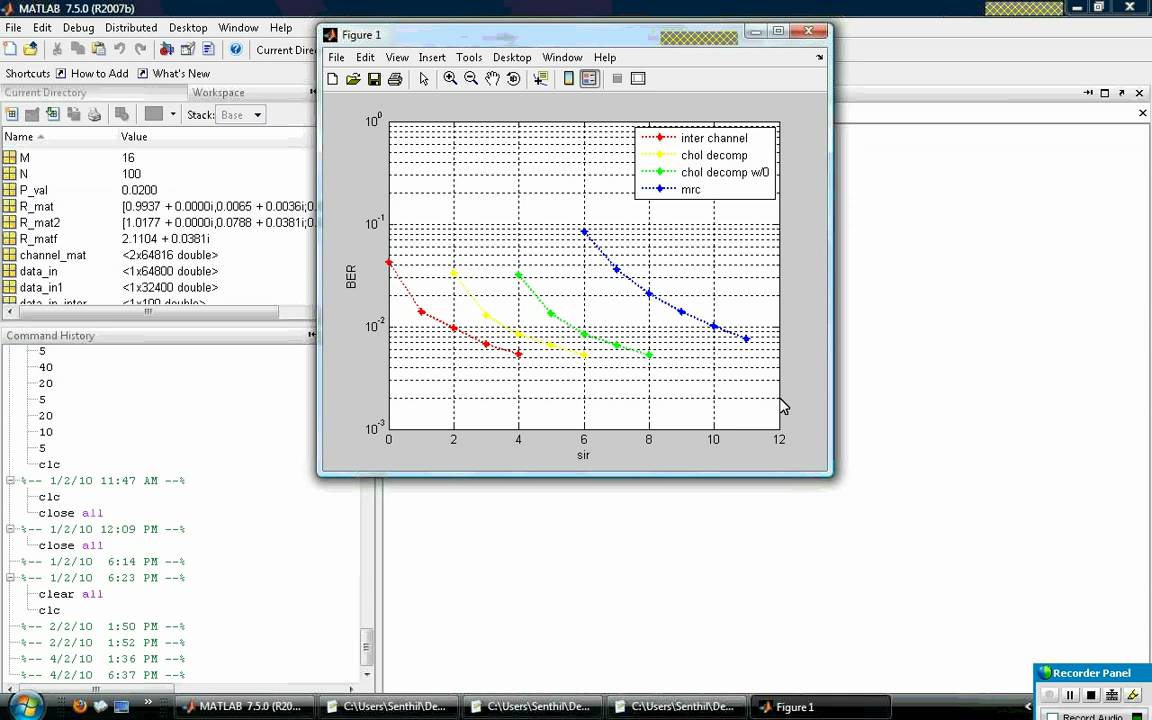Collapse the 1/2/10 12:09 PM history group

coord(10,529)
